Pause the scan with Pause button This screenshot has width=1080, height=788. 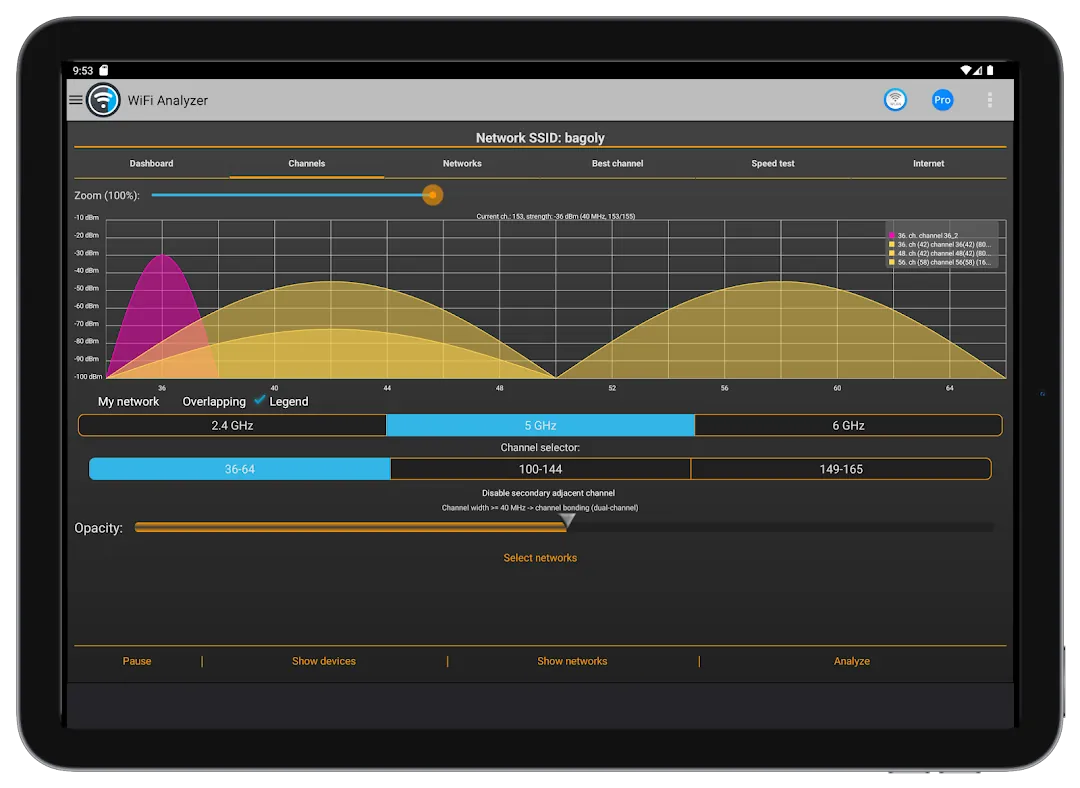click(x=137, y=661)
